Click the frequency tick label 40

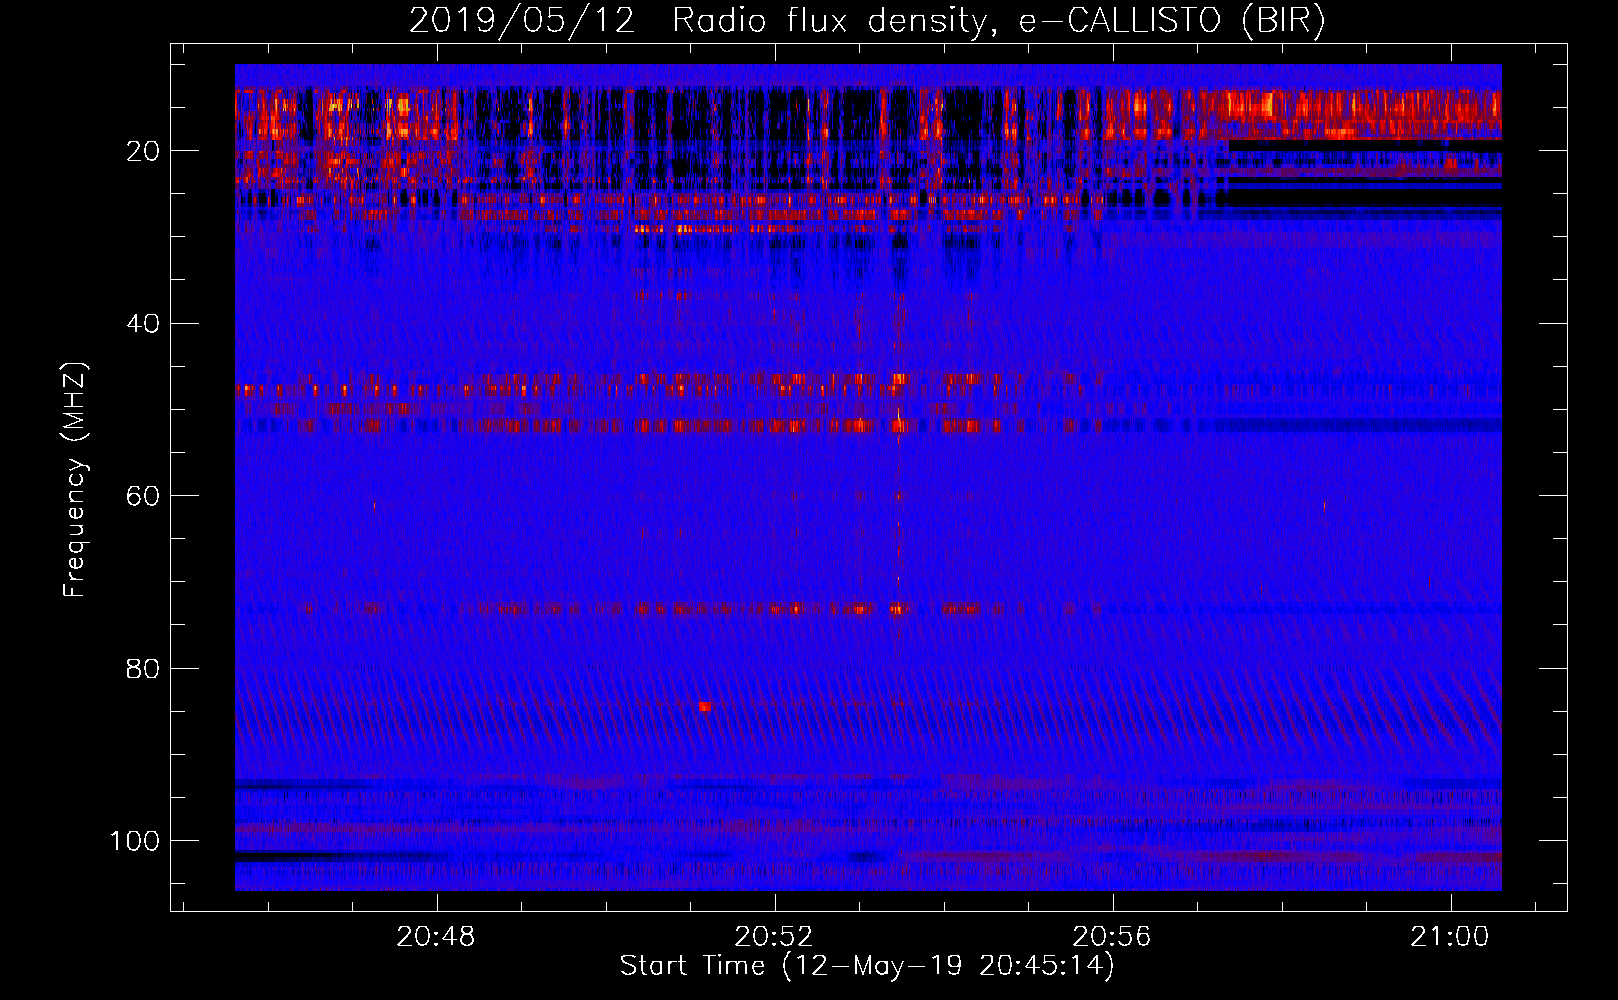point(143,324)
